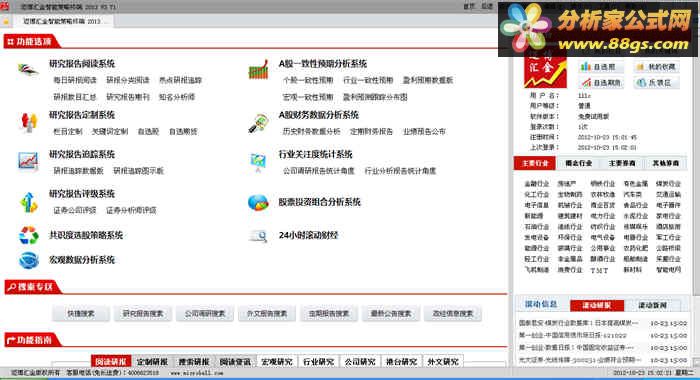Click the A股财务数据分析系统 magnifier icon

(258, 123)
